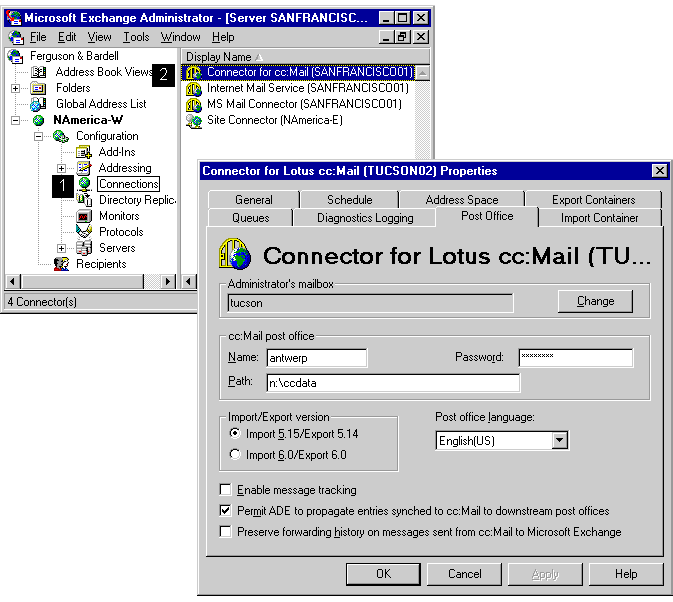Click the Address Book Views icon

(x=39, y=72)
